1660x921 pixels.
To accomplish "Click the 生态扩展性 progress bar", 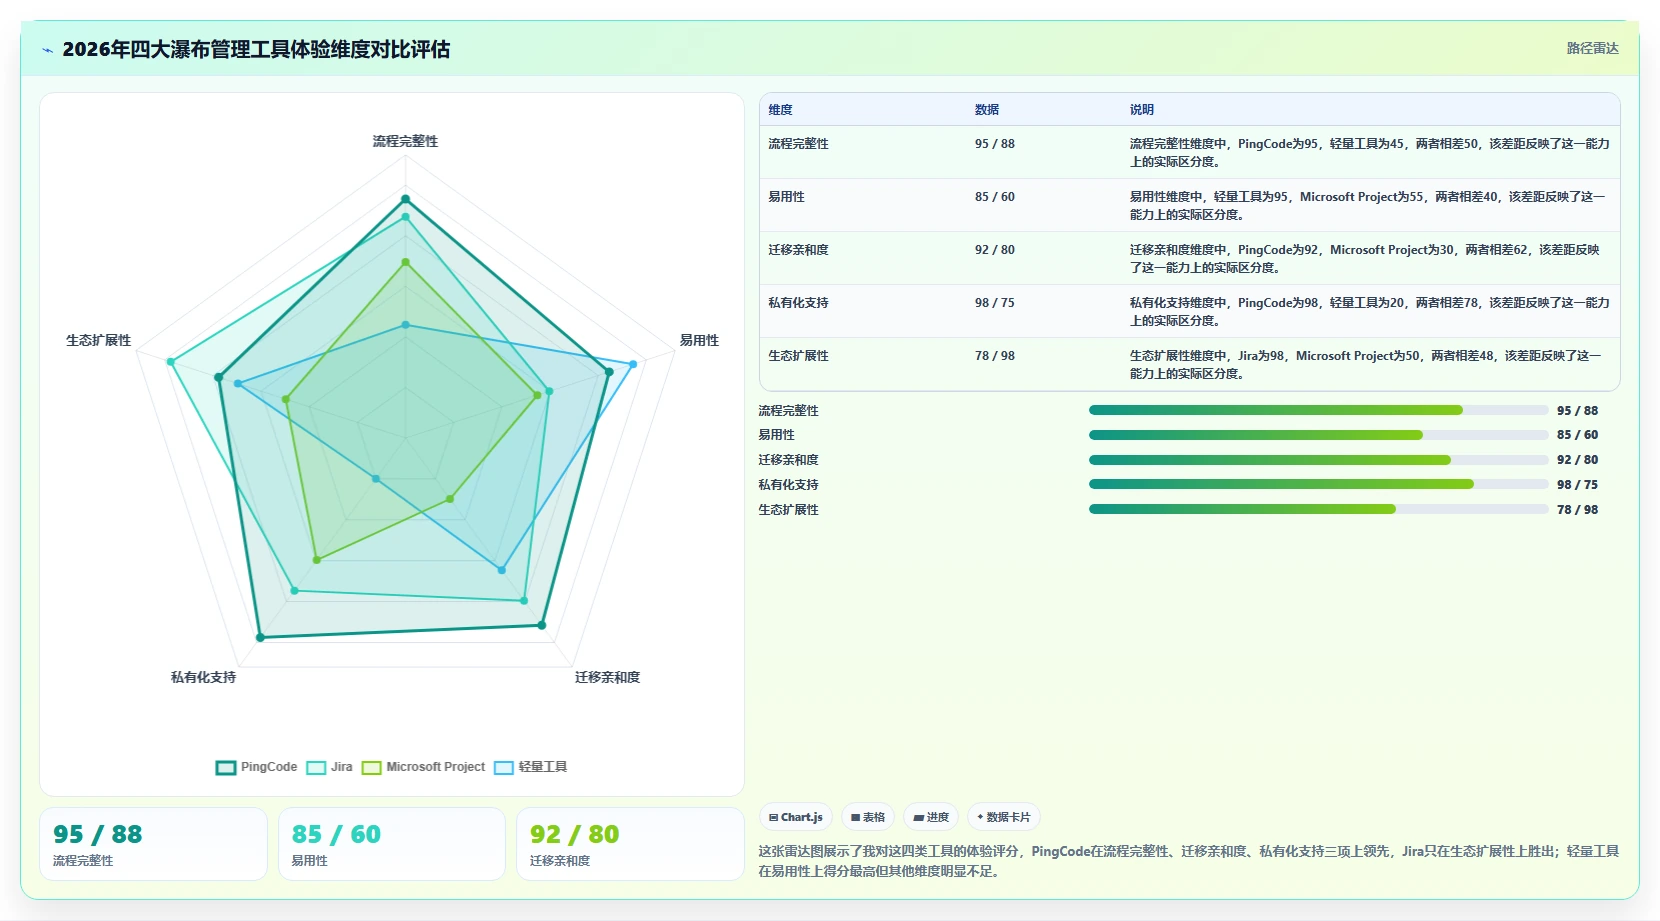I will tap(1318, 509).
